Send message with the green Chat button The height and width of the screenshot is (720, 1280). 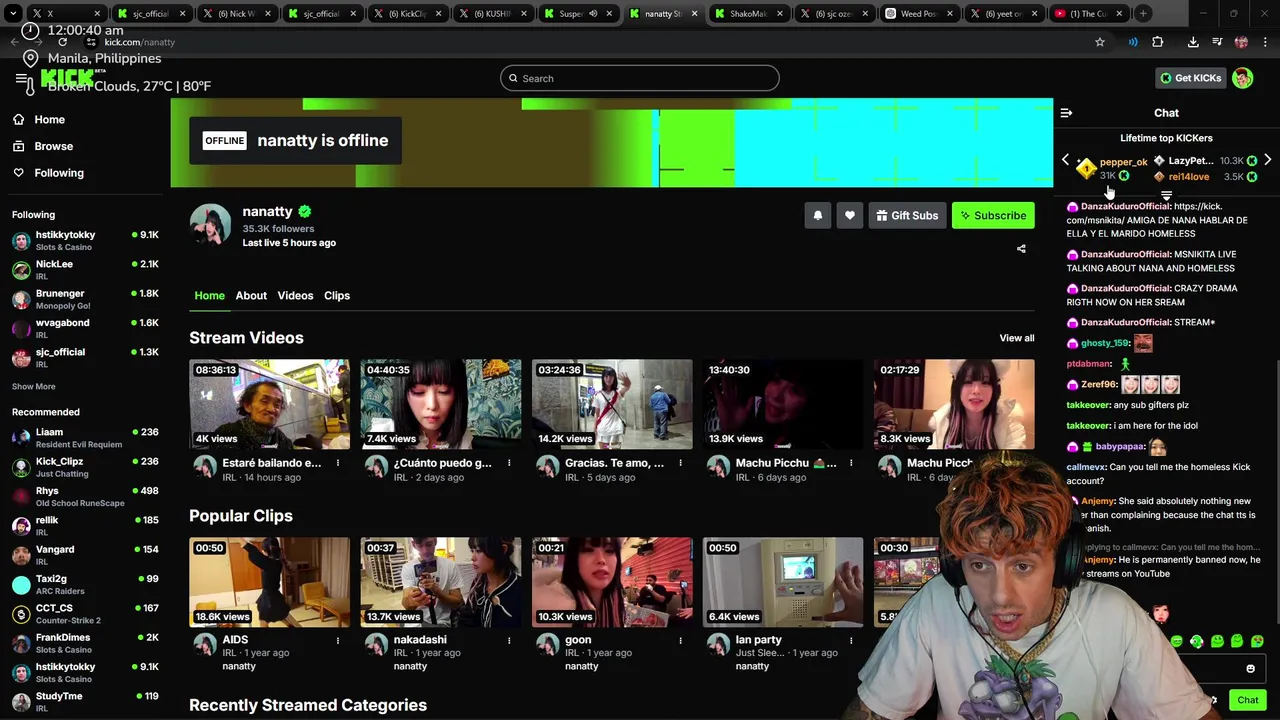1247,700
